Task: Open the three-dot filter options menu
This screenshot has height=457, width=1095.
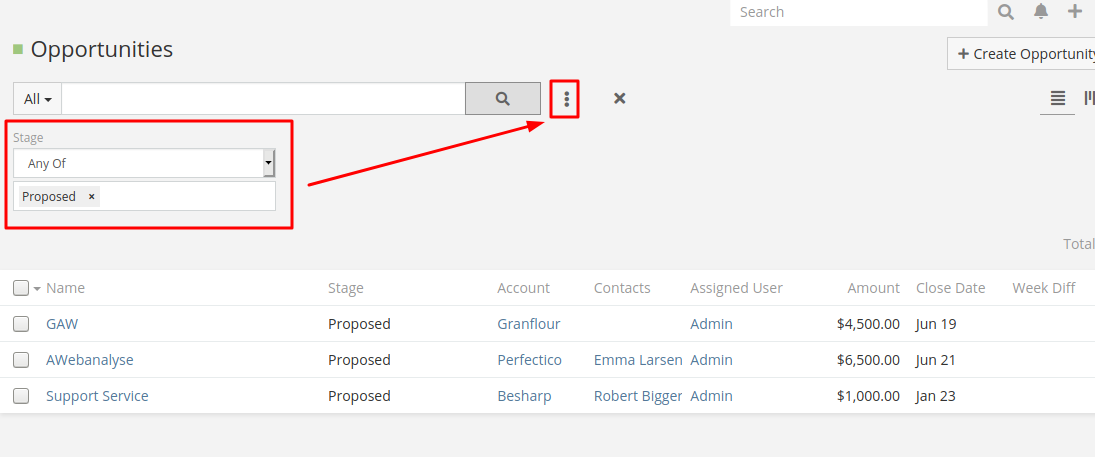Action: tap(566, 99)
